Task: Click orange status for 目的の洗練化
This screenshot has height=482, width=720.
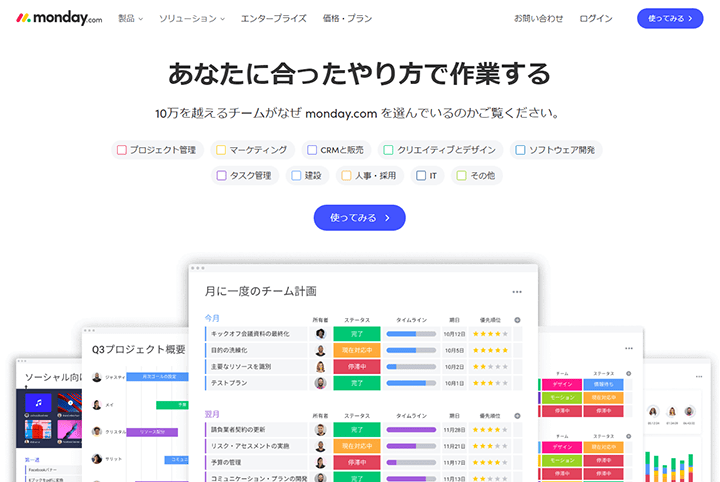Action: click(x=357, y=350)
